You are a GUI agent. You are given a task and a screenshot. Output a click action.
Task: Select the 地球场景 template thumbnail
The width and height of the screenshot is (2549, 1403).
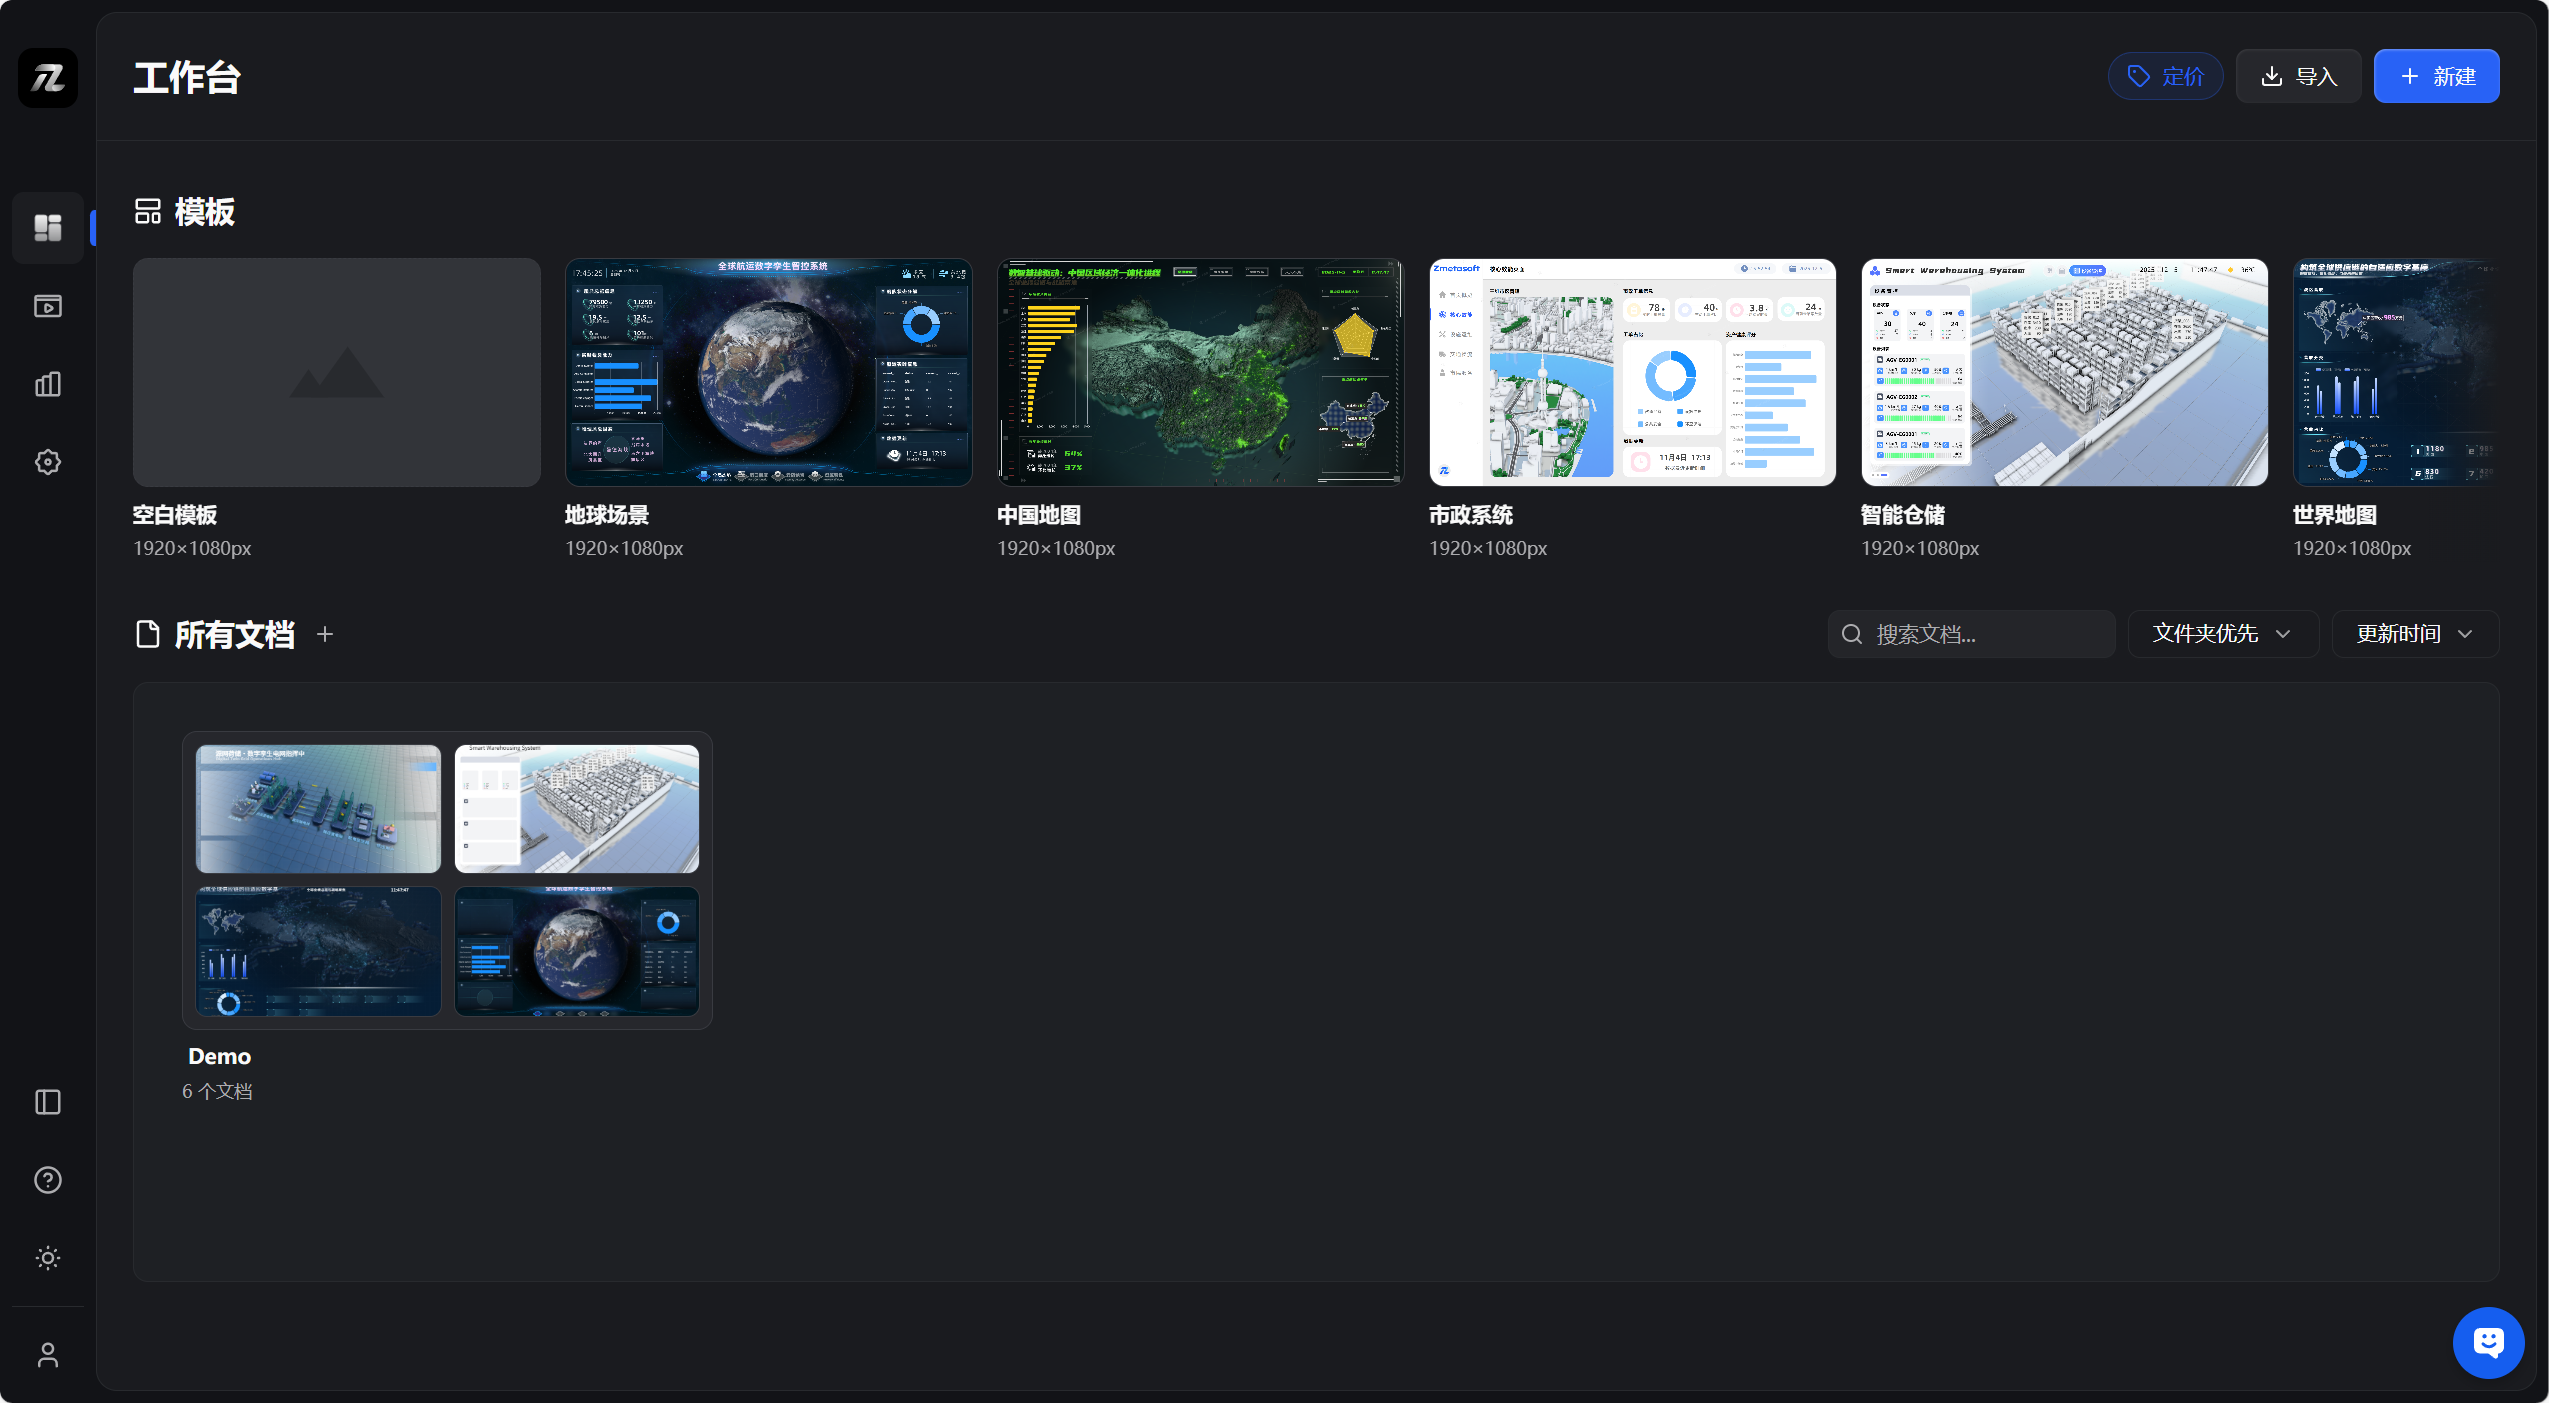tap(768, 372)
